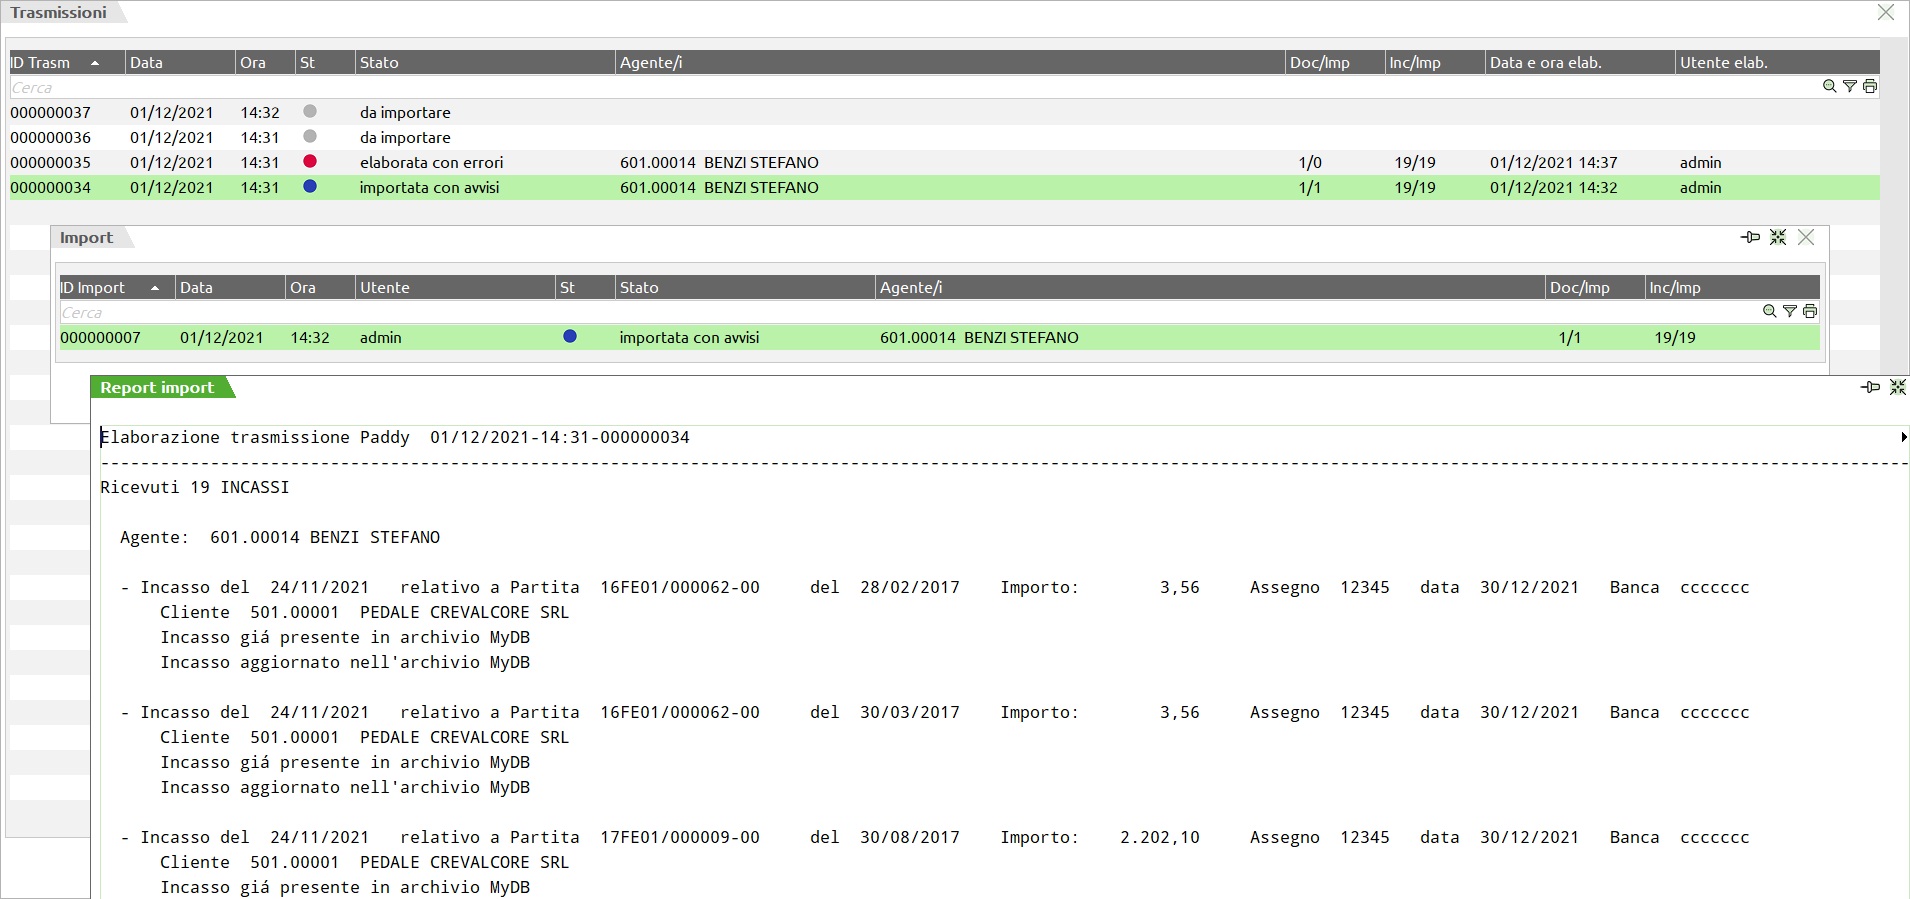
Task: Sort imports by the ID Import column
Action: [100, 288]
